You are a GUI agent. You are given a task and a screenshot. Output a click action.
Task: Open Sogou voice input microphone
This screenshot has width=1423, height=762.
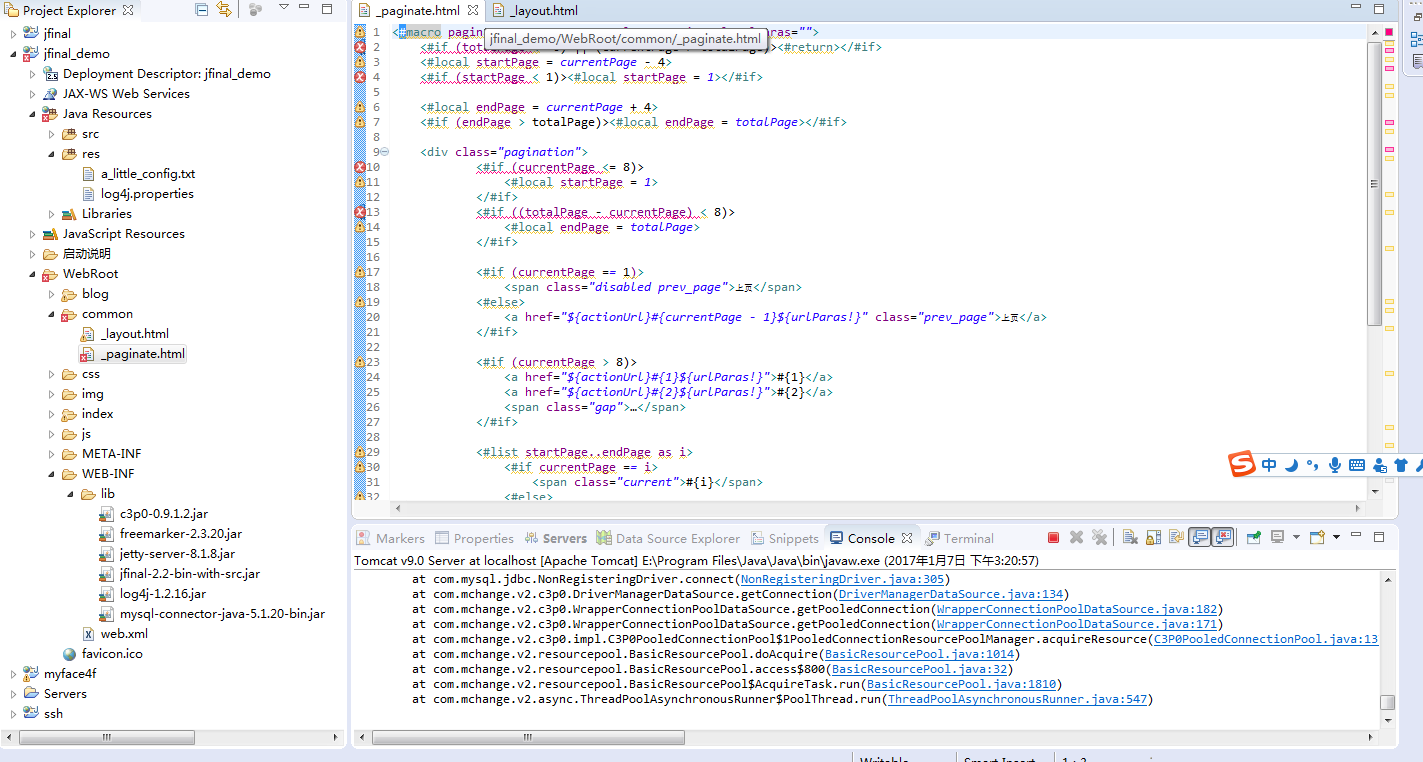click(x=1334, y=465)
